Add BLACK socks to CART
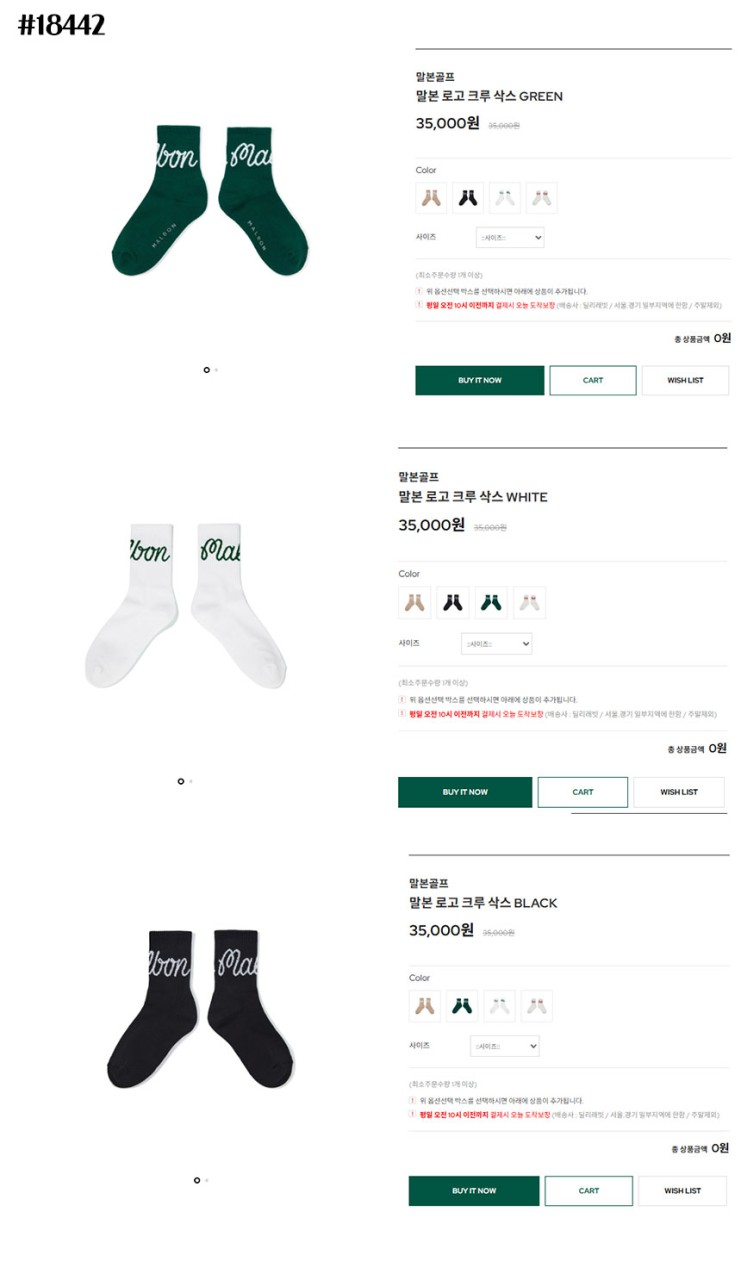This screenshot has height=1280, width=741. click(589, 1191)
